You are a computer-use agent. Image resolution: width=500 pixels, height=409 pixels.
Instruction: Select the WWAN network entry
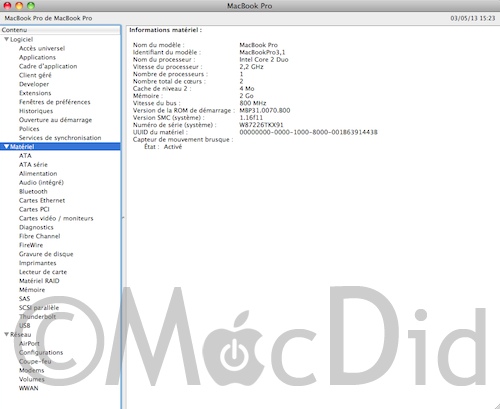pos(29,388)
